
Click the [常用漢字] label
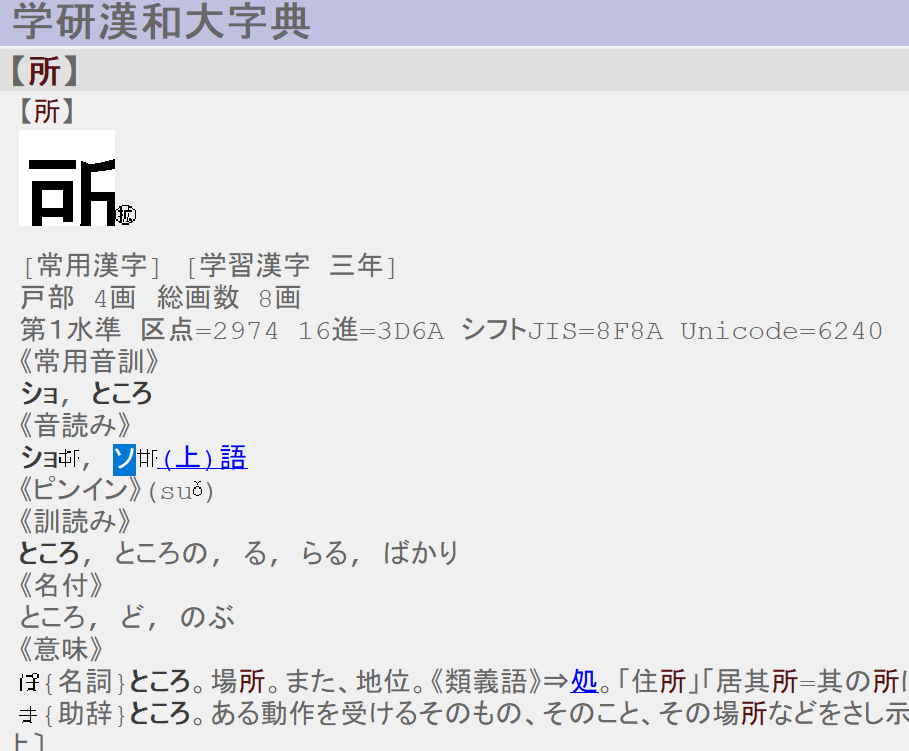pyautogui.click(x=92, y=266)
